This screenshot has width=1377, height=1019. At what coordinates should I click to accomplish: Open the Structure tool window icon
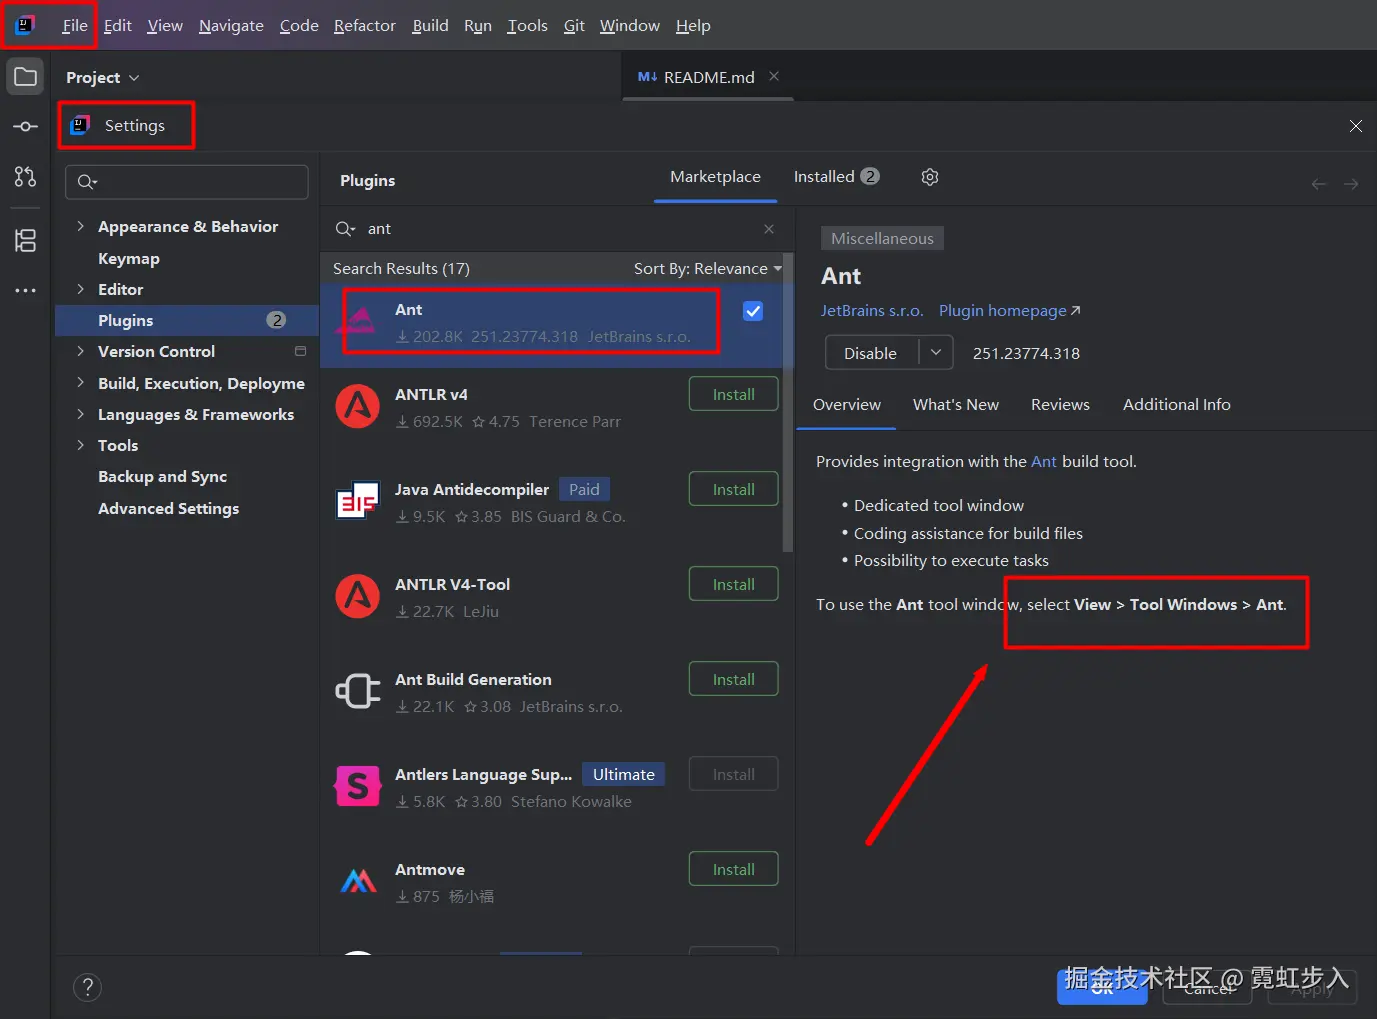click(x=25, y=240)
